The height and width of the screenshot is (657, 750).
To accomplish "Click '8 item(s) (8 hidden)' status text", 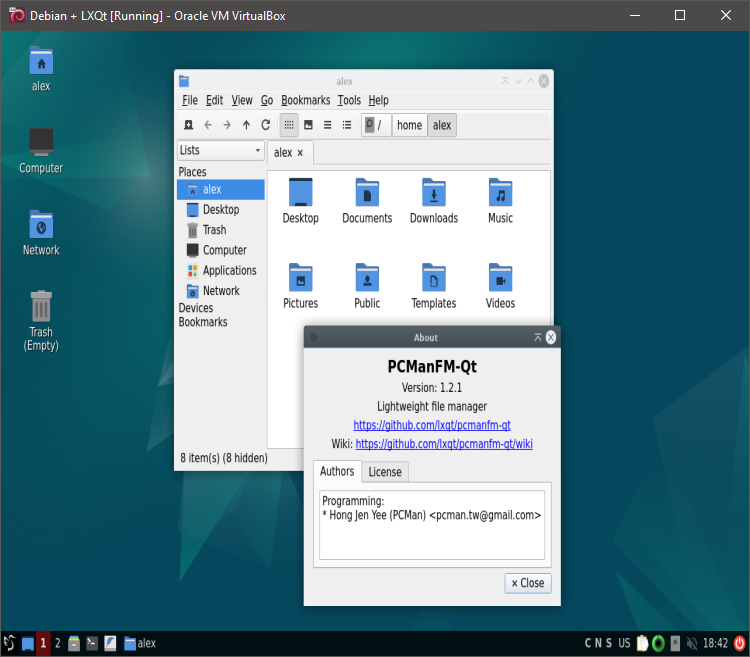I will [x=224, y=458].
